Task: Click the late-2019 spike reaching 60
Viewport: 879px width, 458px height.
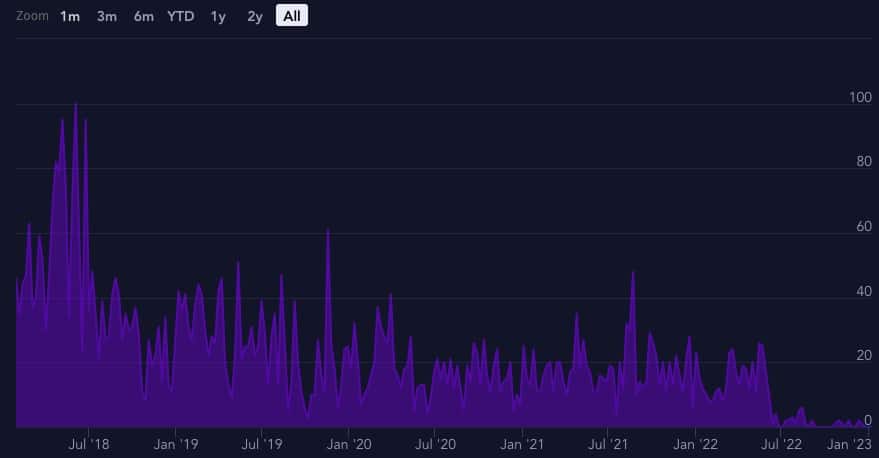Action: [328, 231]
